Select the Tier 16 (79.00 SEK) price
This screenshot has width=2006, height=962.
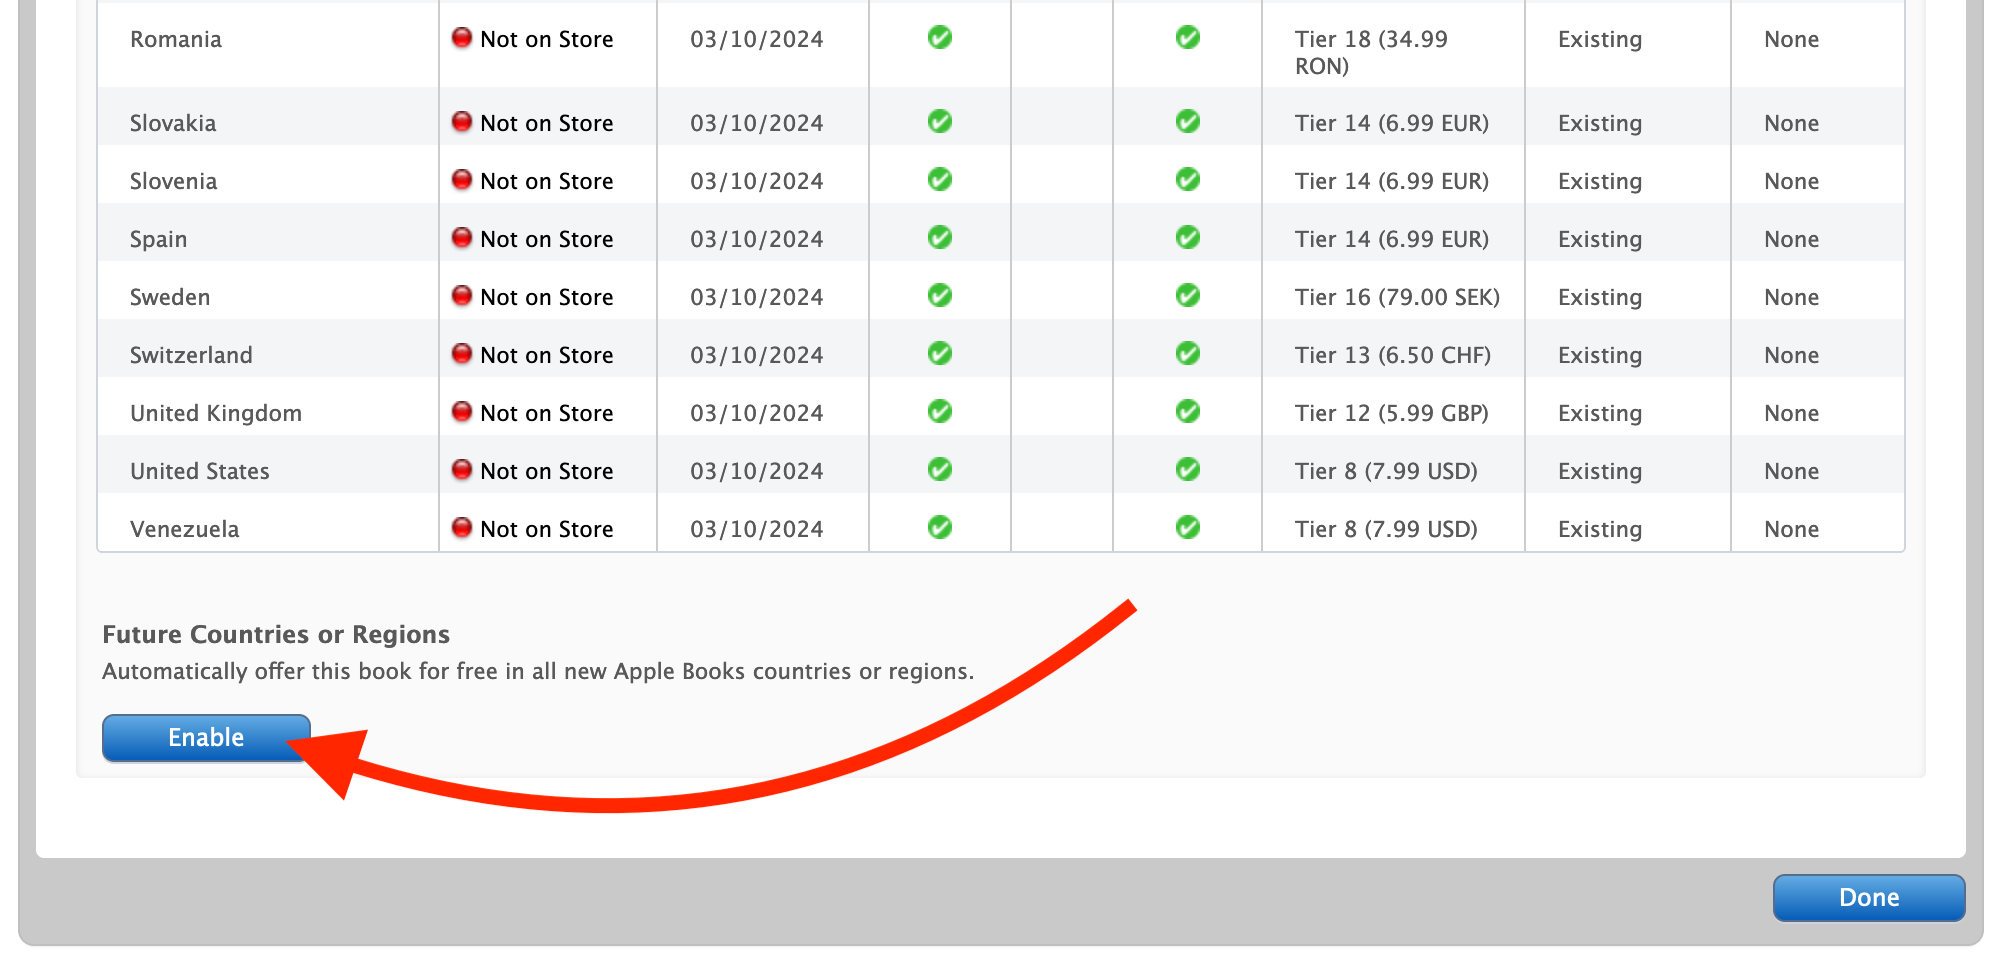(1397, 297)
